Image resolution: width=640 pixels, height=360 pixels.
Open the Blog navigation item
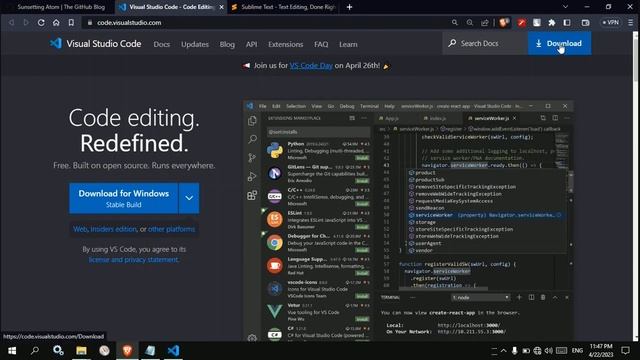point(227,44)
